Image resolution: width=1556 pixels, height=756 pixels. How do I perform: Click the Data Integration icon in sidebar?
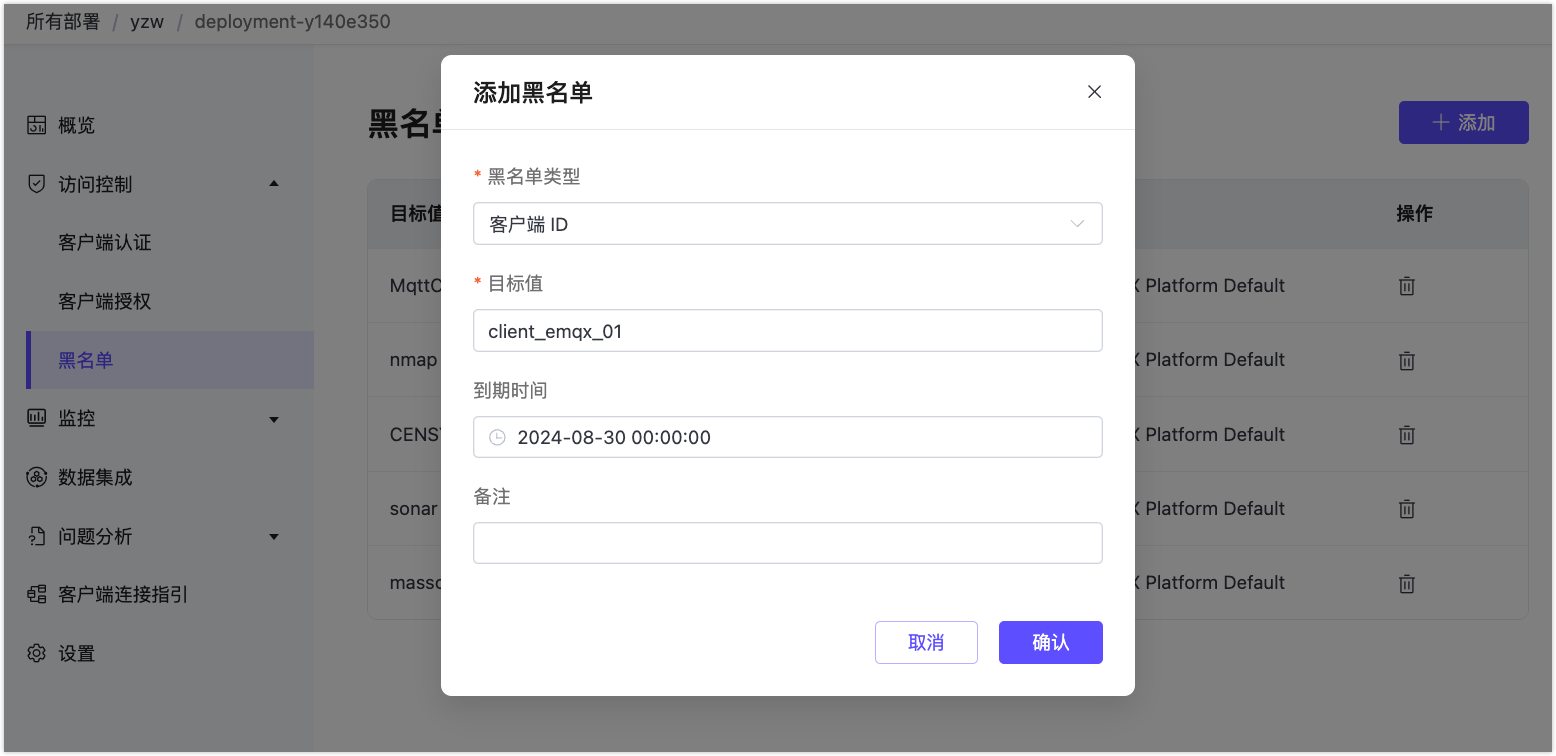(37, 477)
